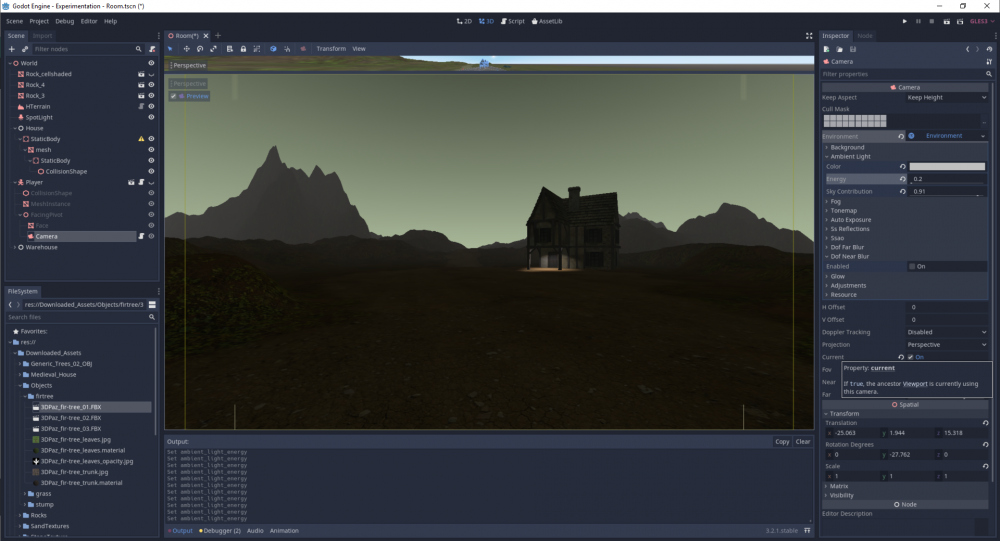Open the Transform menu in viewport toolbar
The height and width of the screenshot is (541, 1000).
point(331,48)
